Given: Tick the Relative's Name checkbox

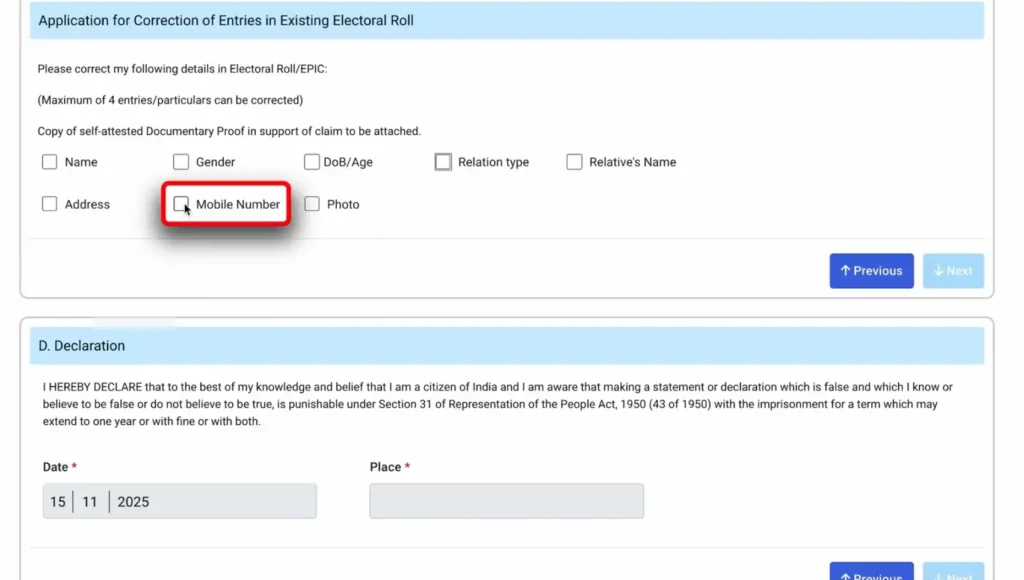Looking at the screenshot, I should tap(574, 162).
